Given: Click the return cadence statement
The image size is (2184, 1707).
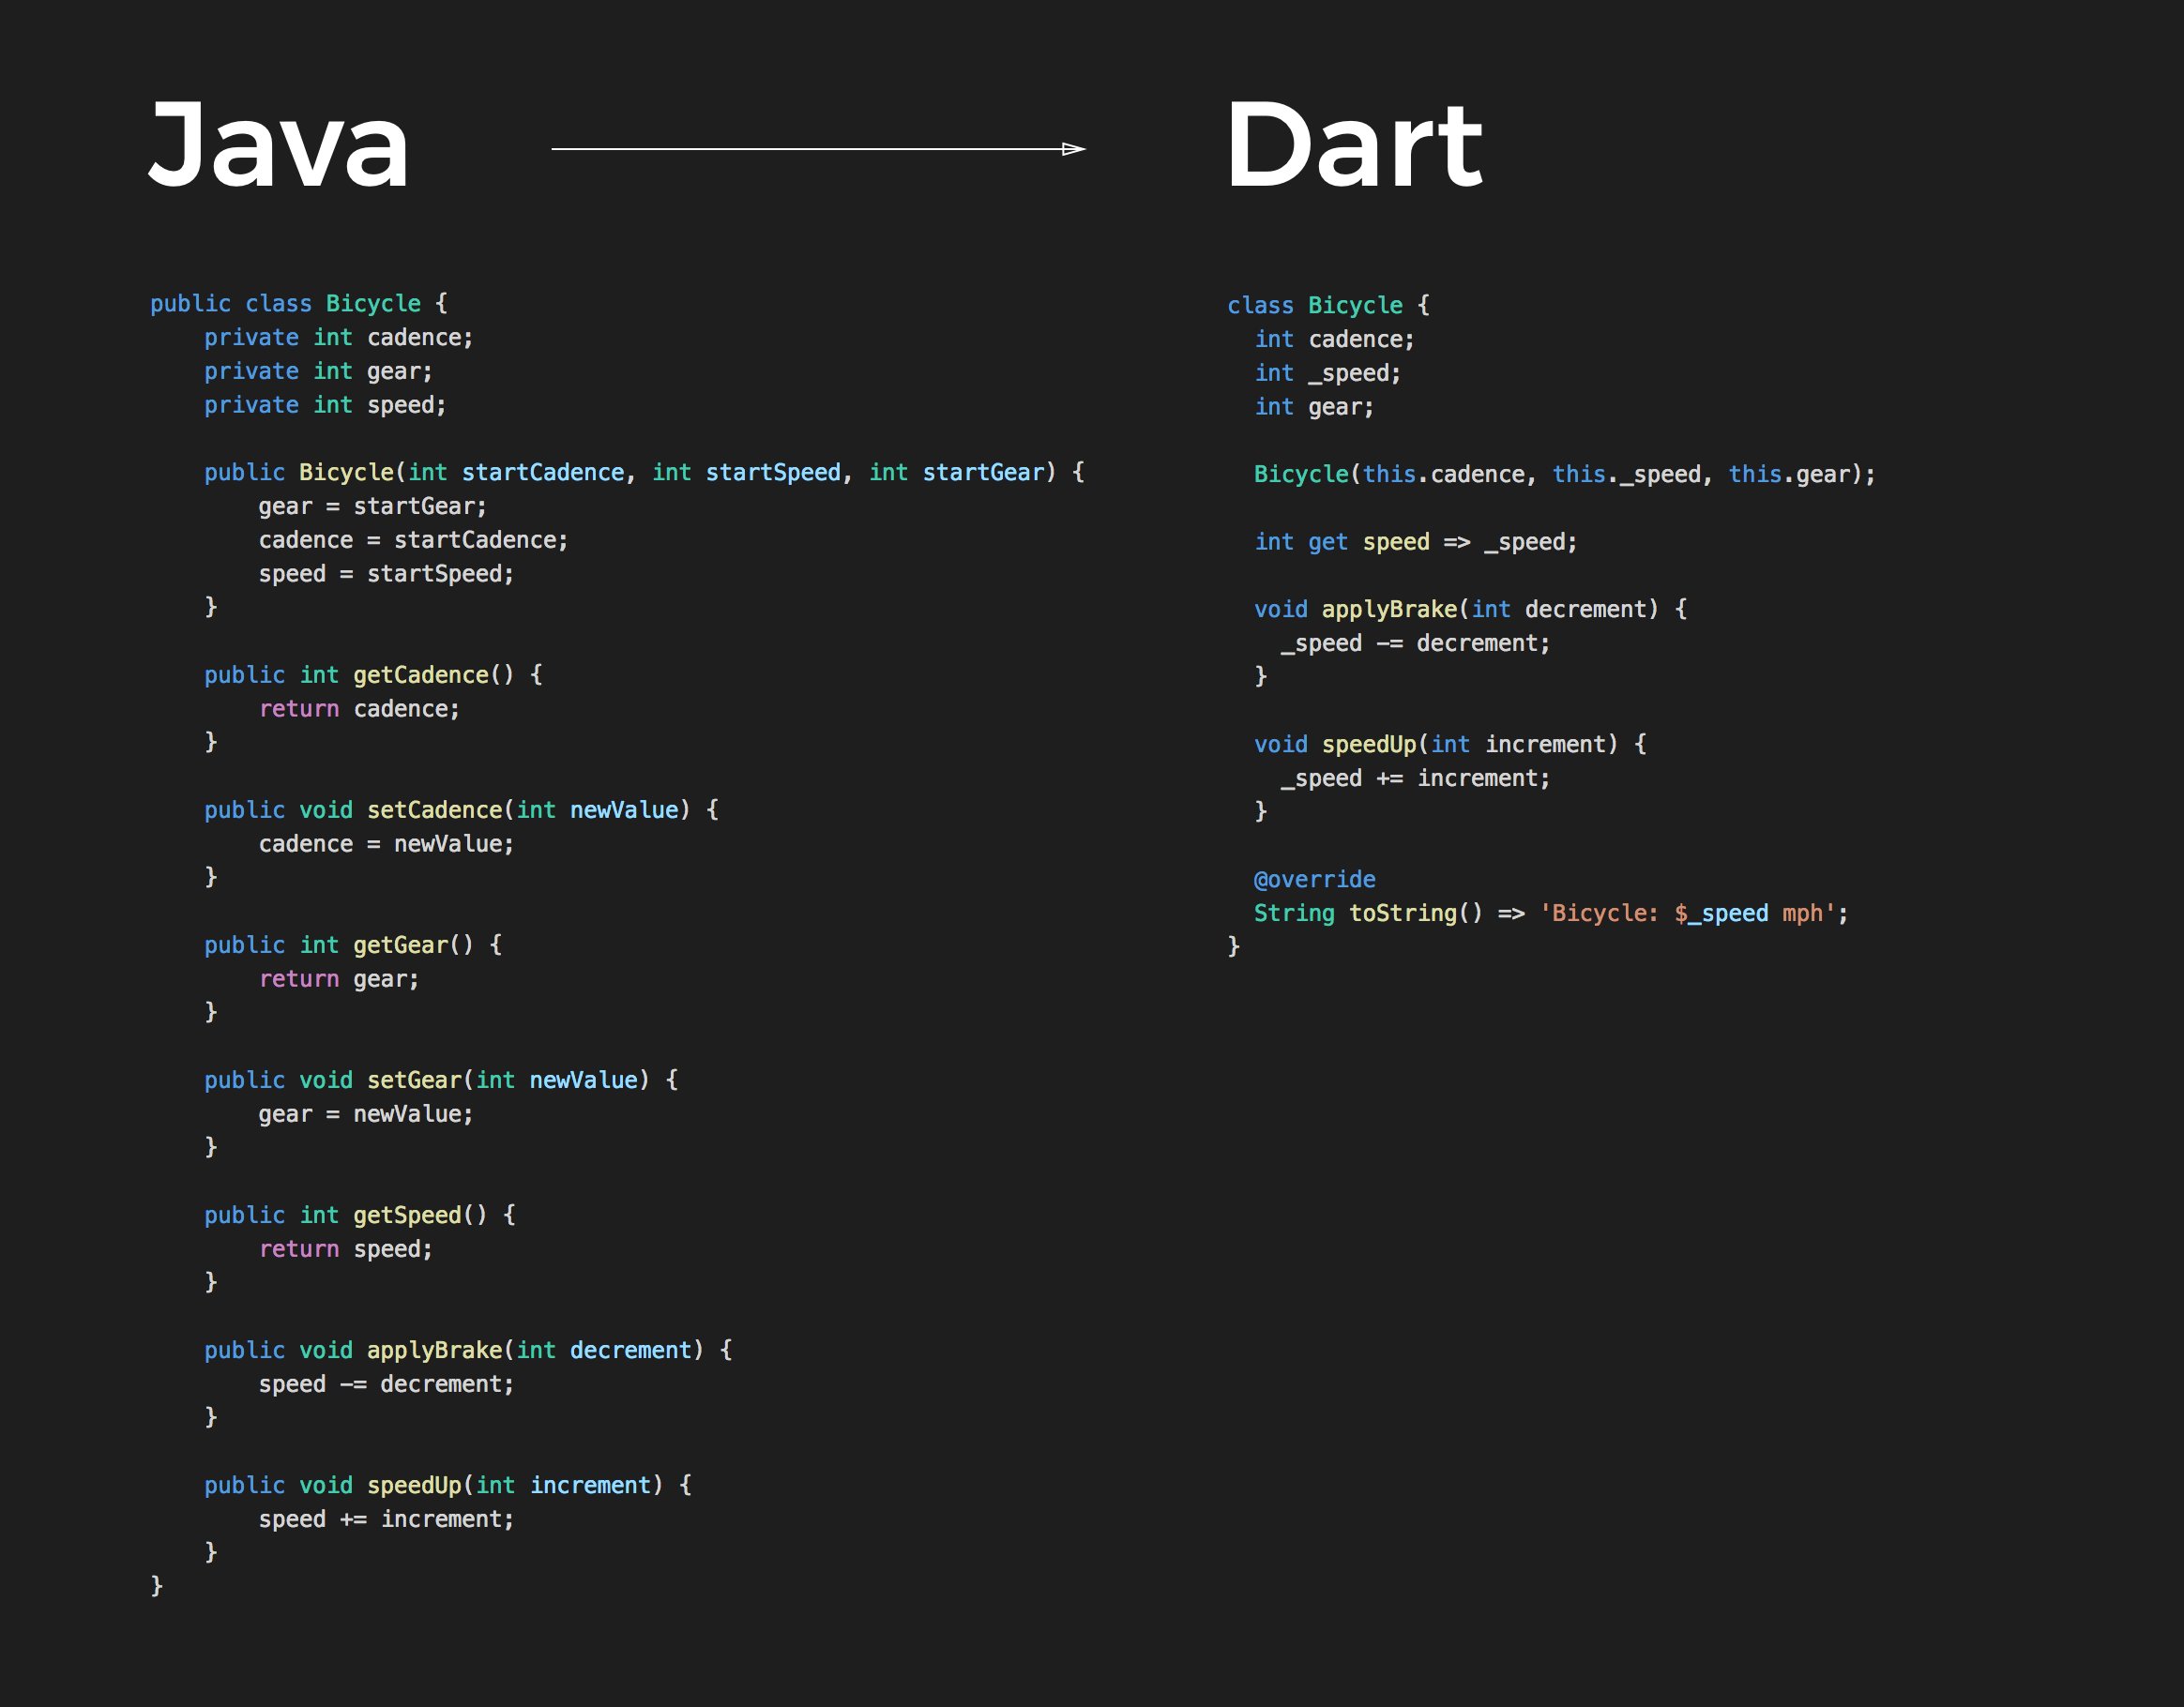Looking at the screenshot, I should pos(358,708).
